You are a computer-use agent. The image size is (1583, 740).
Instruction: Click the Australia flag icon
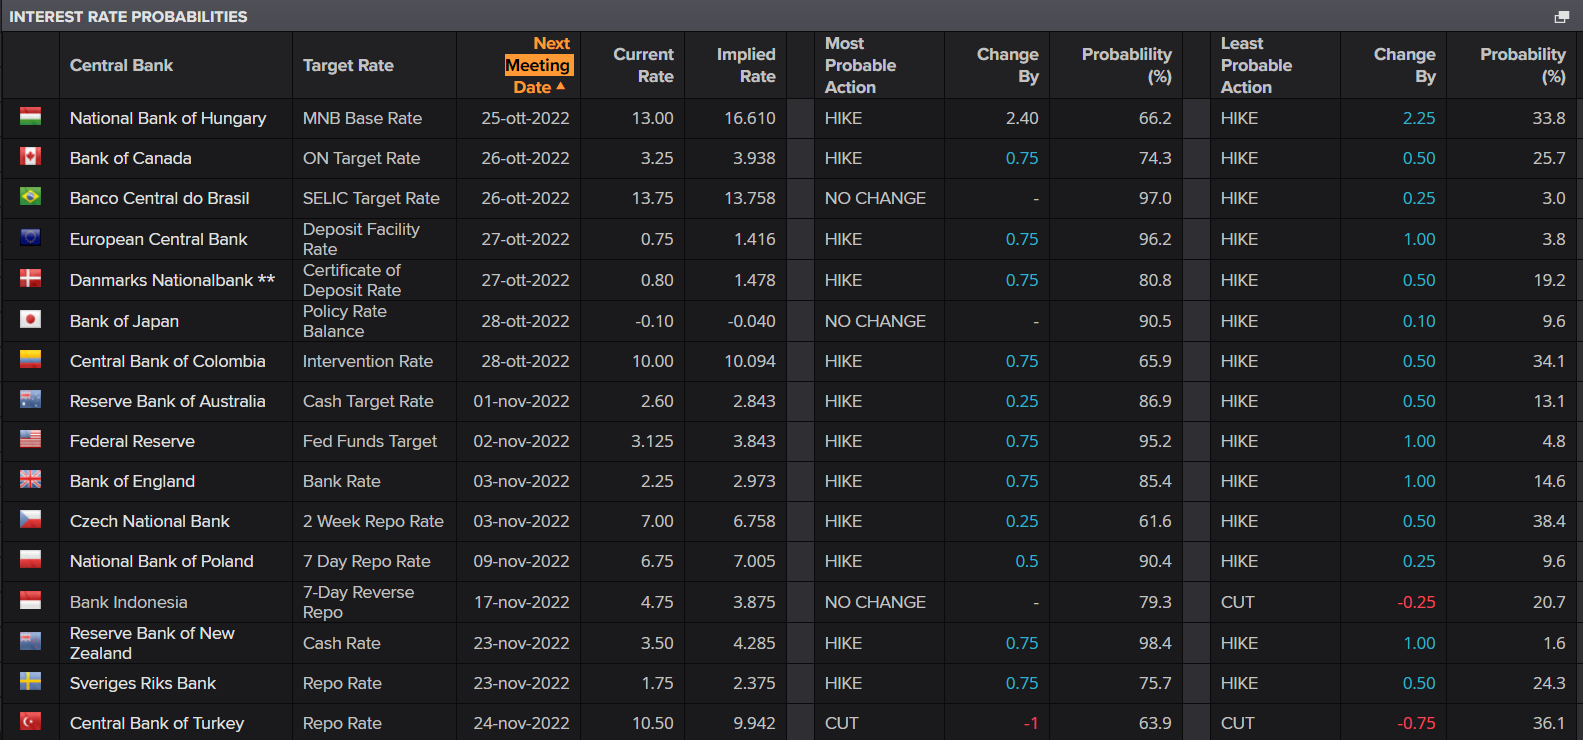pos(31,400)
